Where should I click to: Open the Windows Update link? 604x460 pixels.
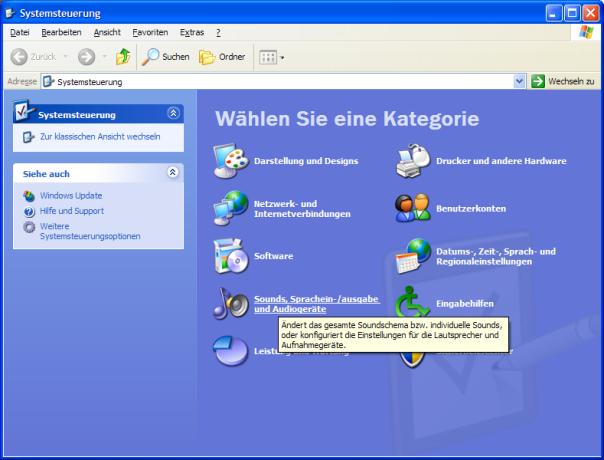70,195
